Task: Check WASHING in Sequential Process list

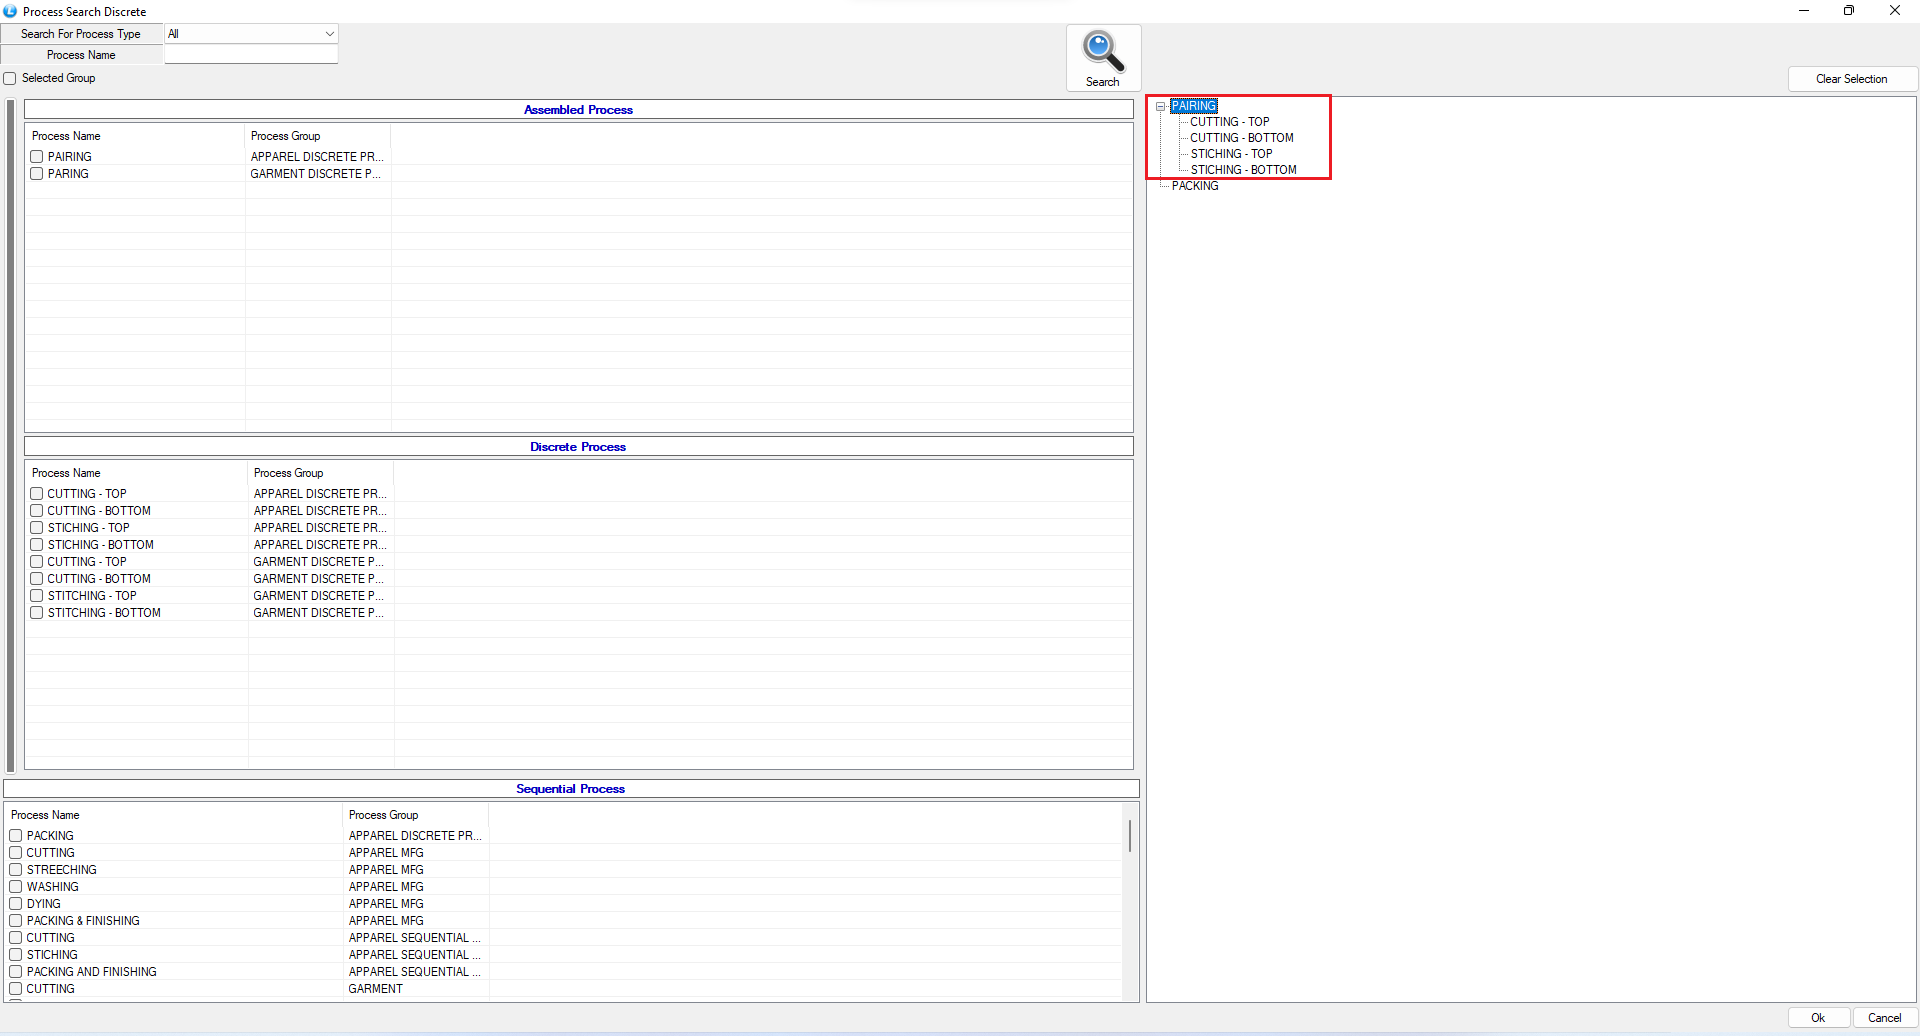Action: [16, 887]
